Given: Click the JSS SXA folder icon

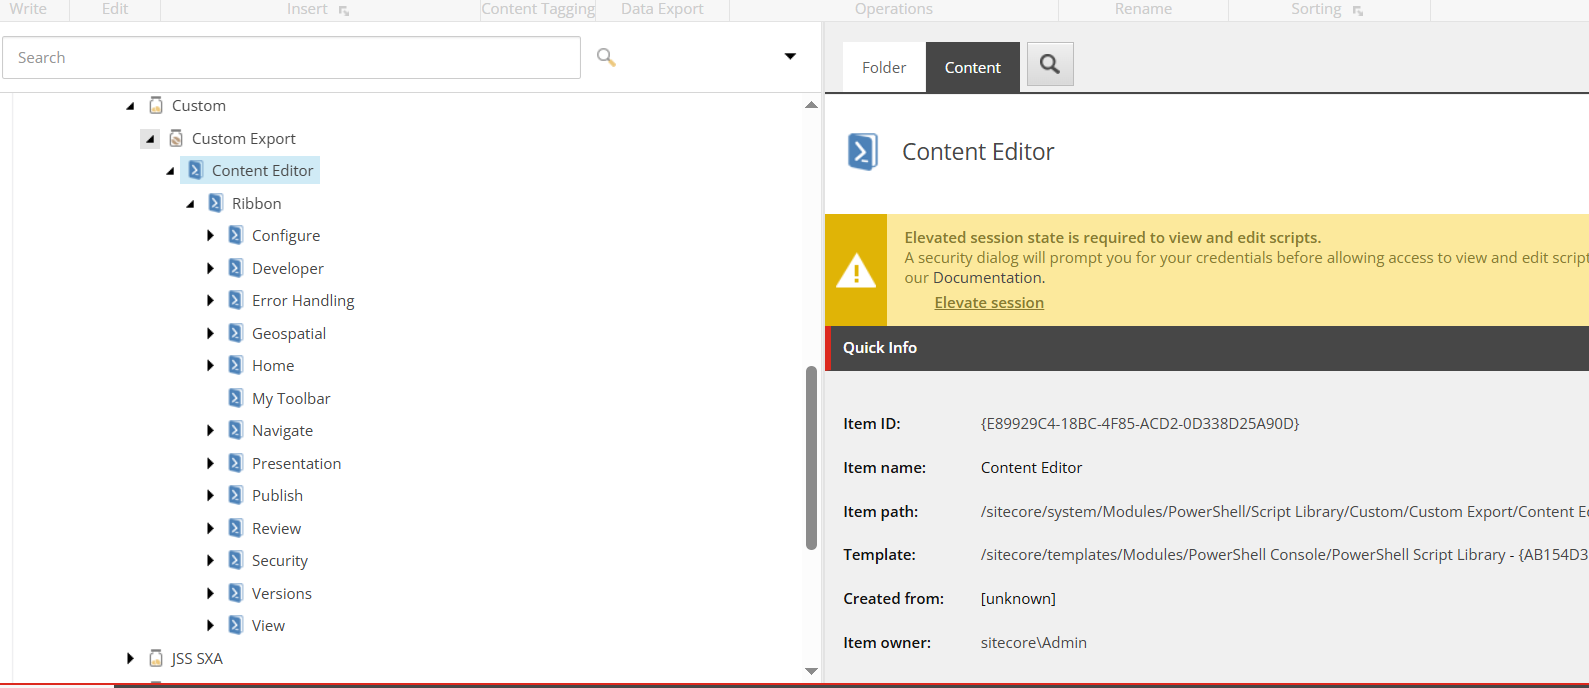Looking at the screenshot, I should pos(156,658).
